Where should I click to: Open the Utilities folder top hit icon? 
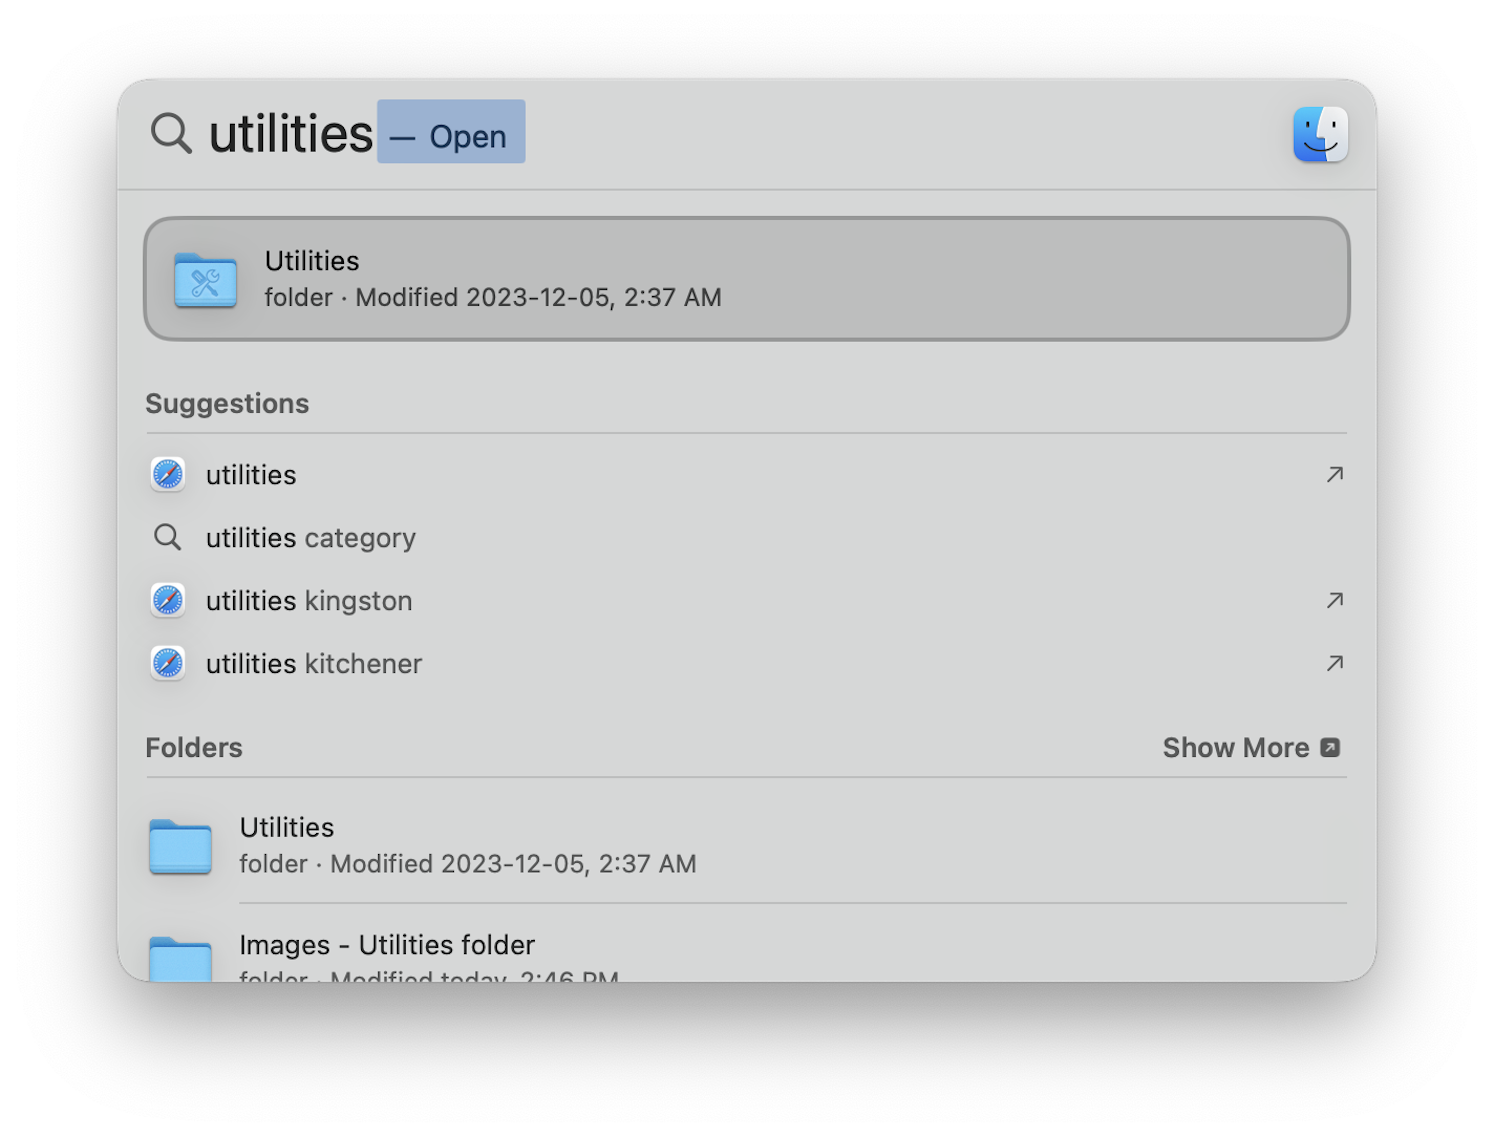pos(204,280)
